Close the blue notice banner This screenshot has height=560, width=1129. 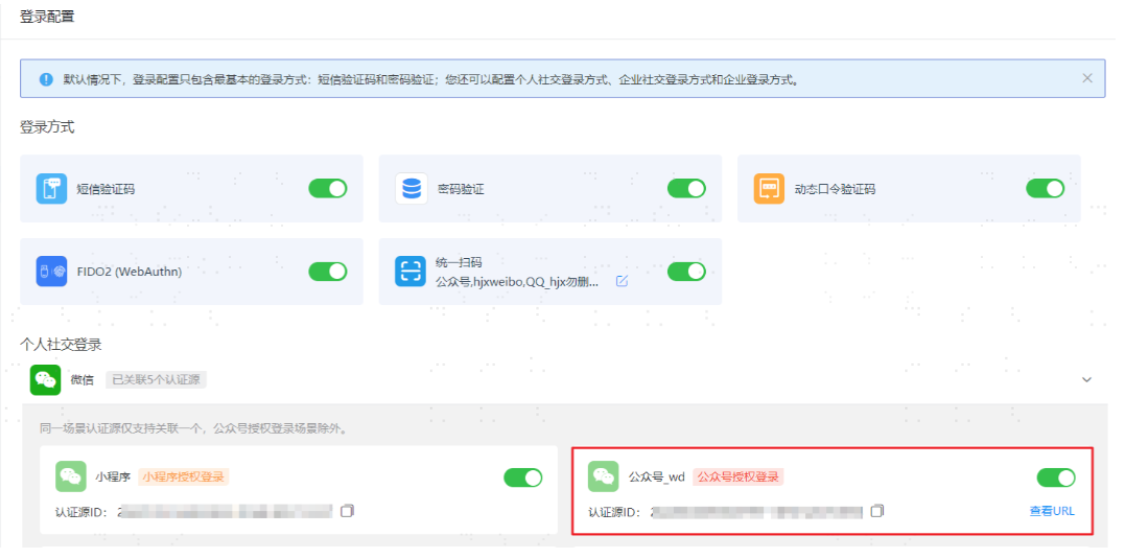pos(1087,78)
